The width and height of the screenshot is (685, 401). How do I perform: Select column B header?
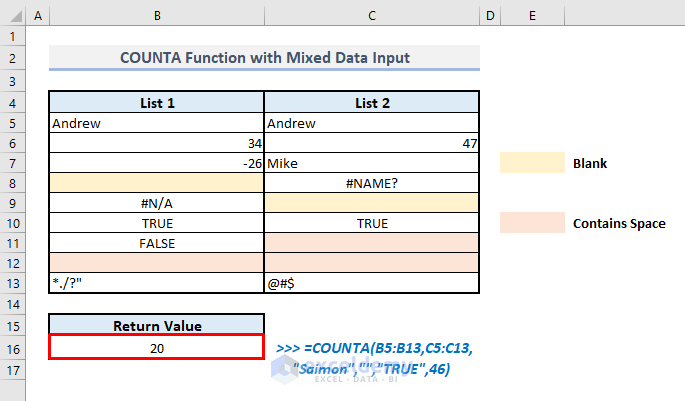click(156, 17)
